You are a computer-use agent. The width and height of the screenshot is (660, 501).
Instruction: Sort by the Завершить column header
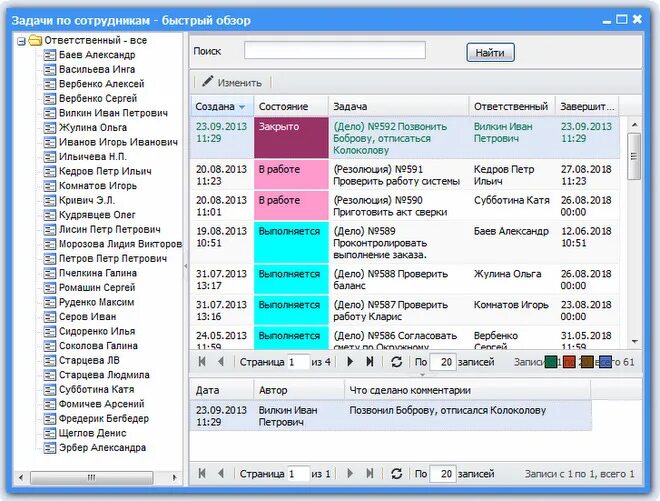pos(587,107)
